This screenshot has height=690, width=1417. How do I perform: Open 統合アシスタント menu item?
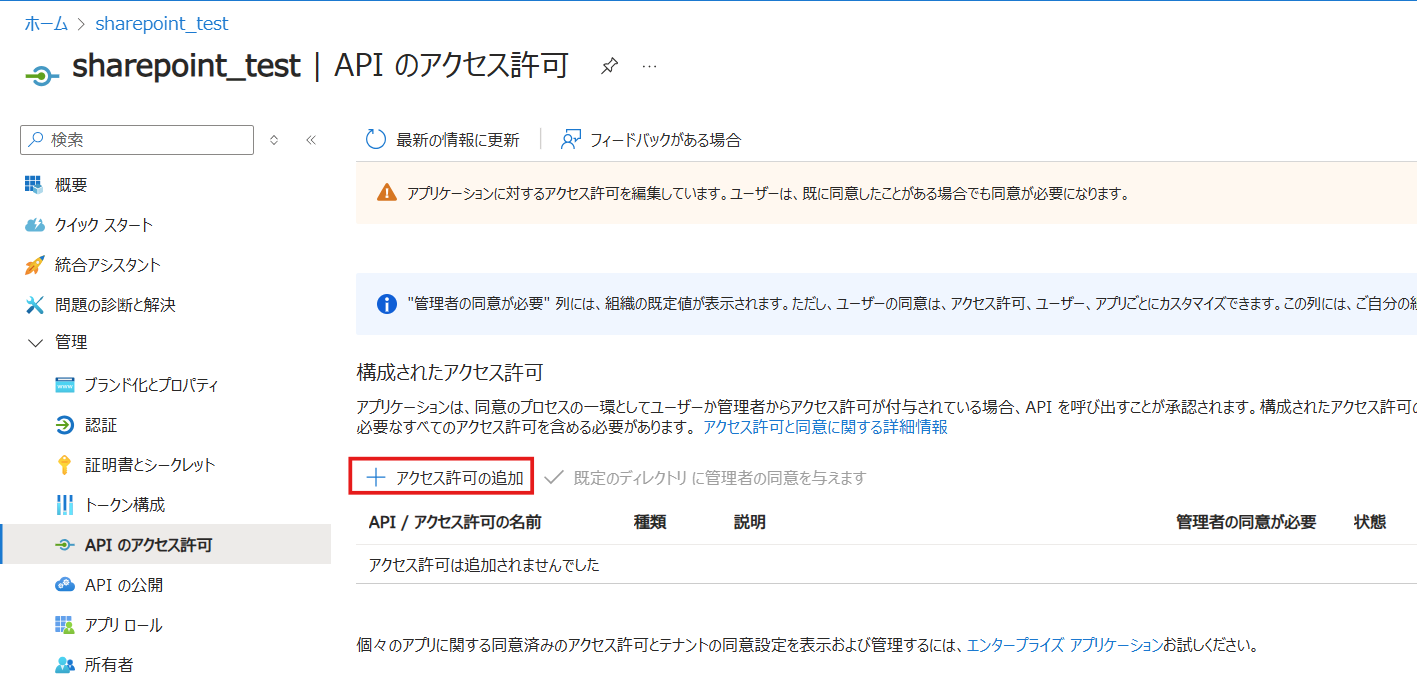pyautogui.click(x=108, y=265)
